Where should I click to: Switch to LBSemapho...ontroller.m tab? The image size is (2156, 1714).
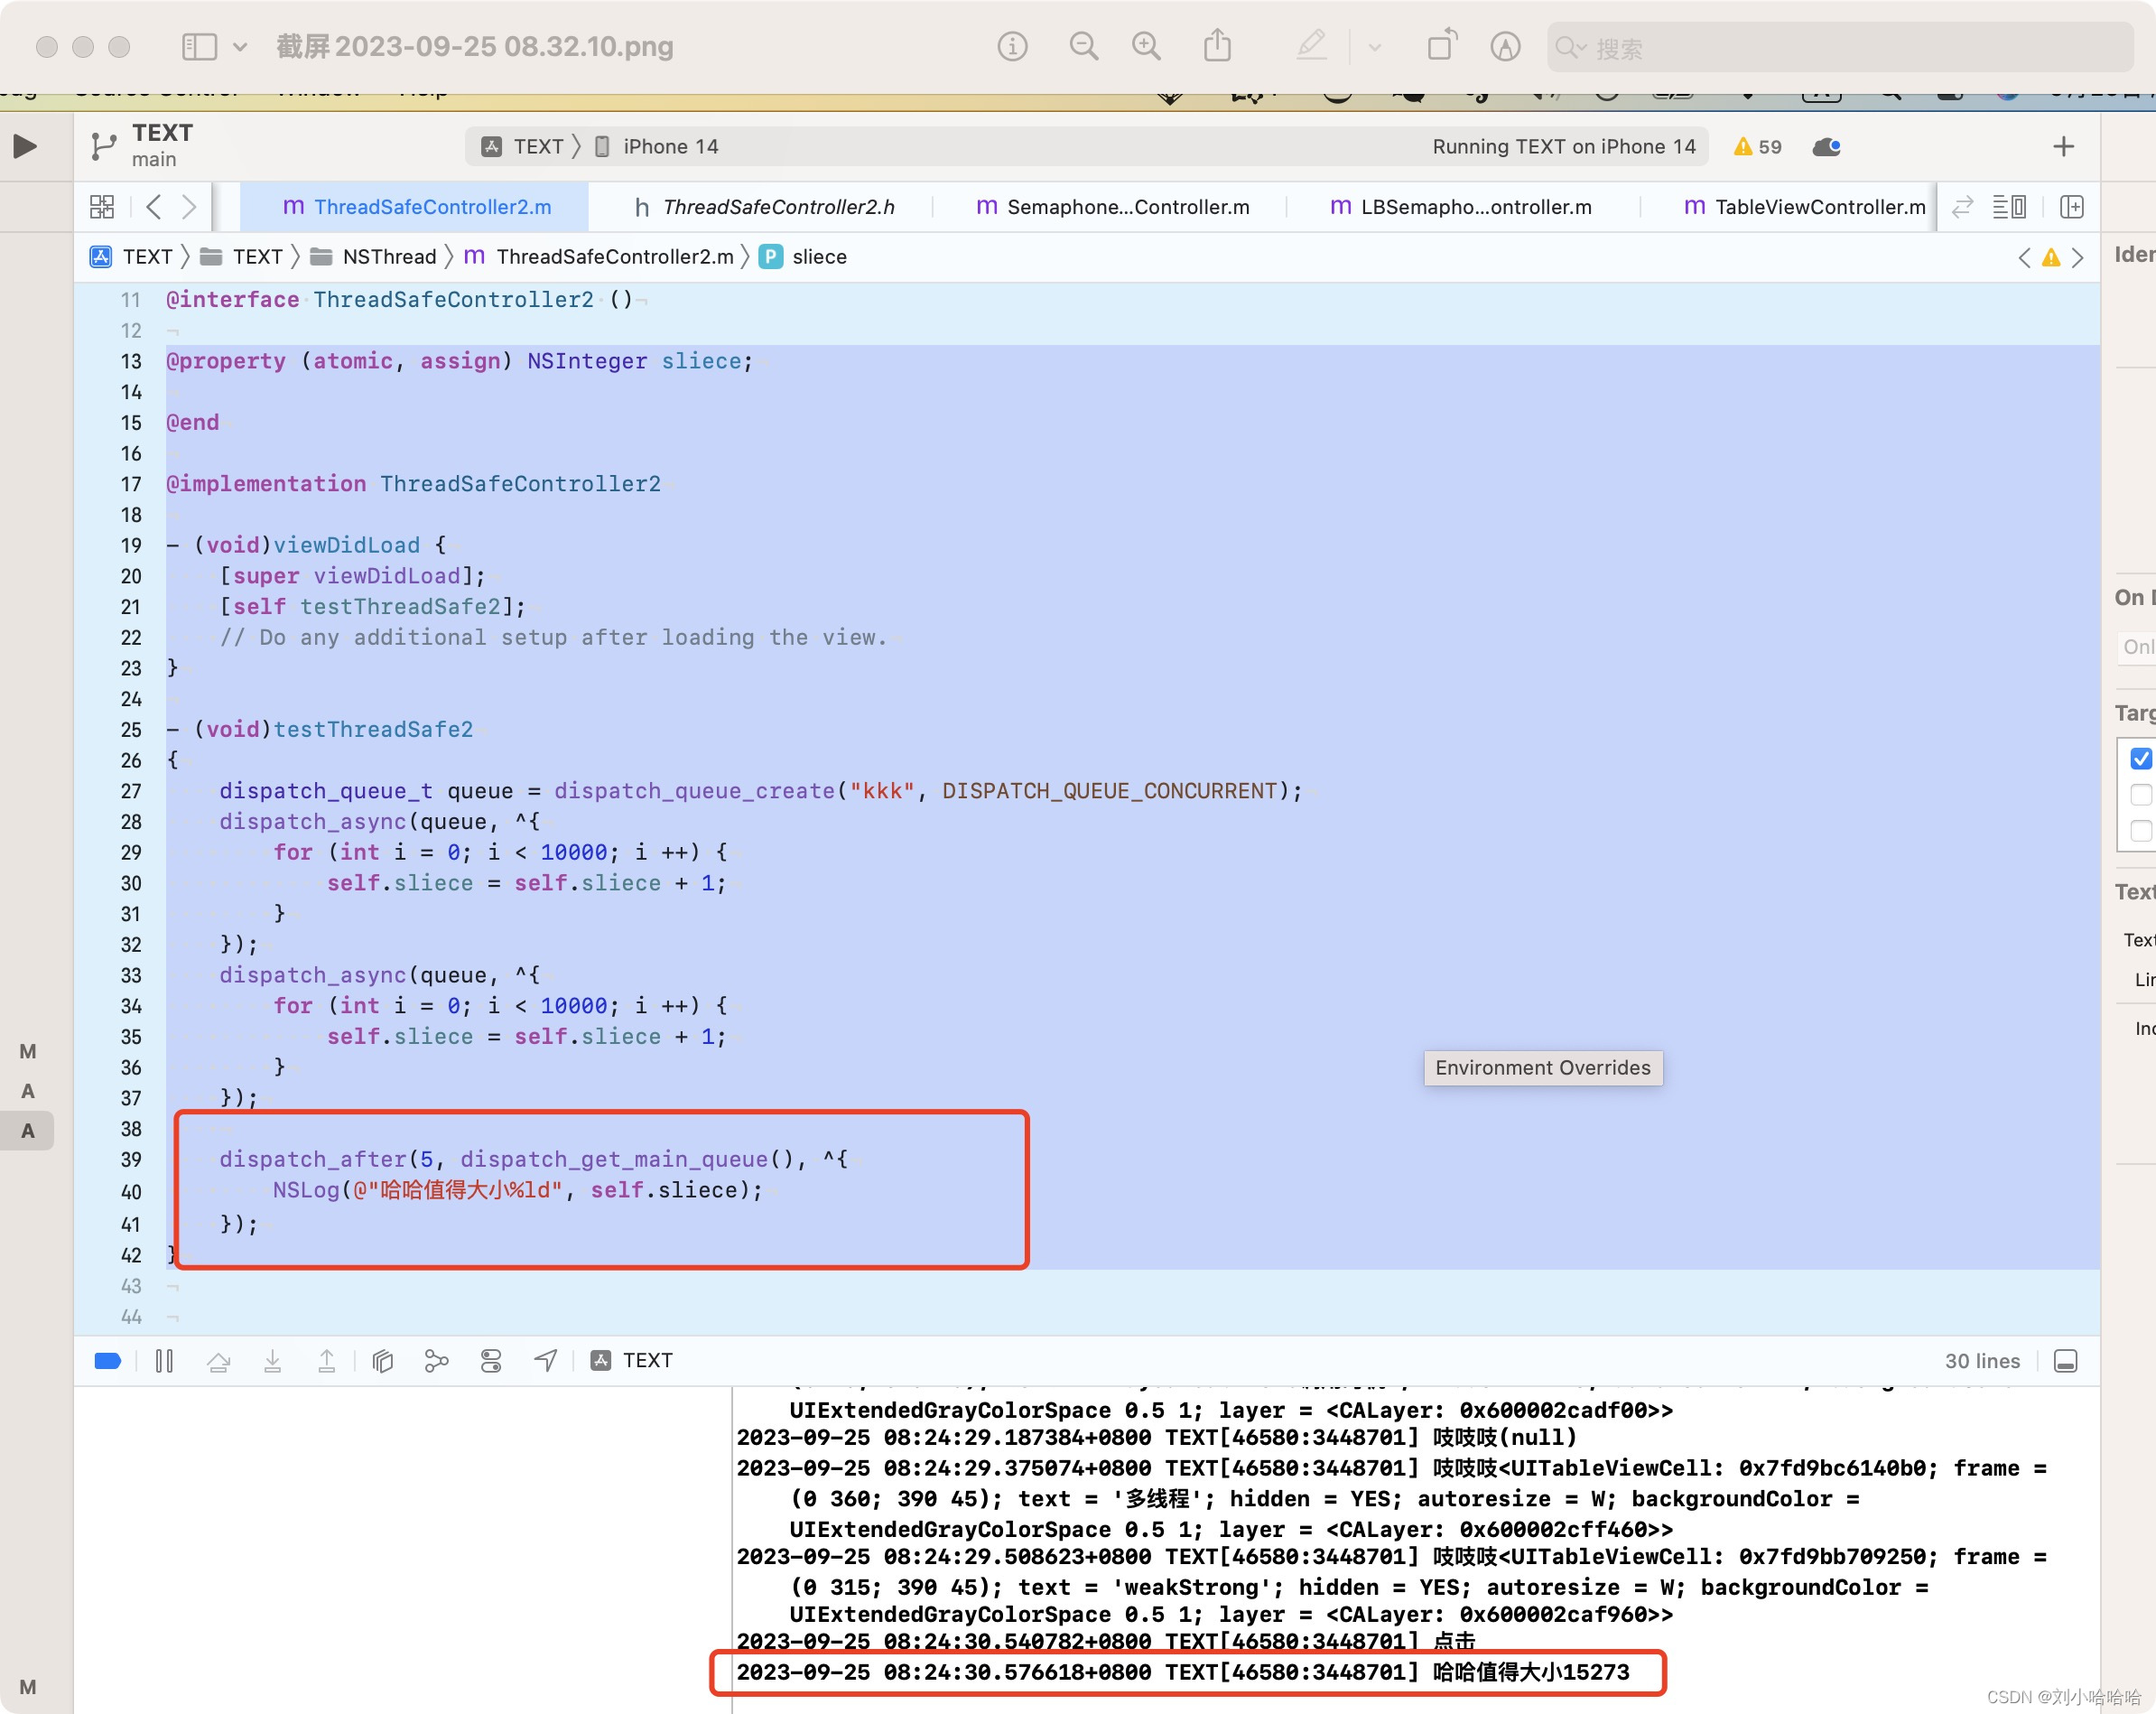click(x=1460, y=207)
